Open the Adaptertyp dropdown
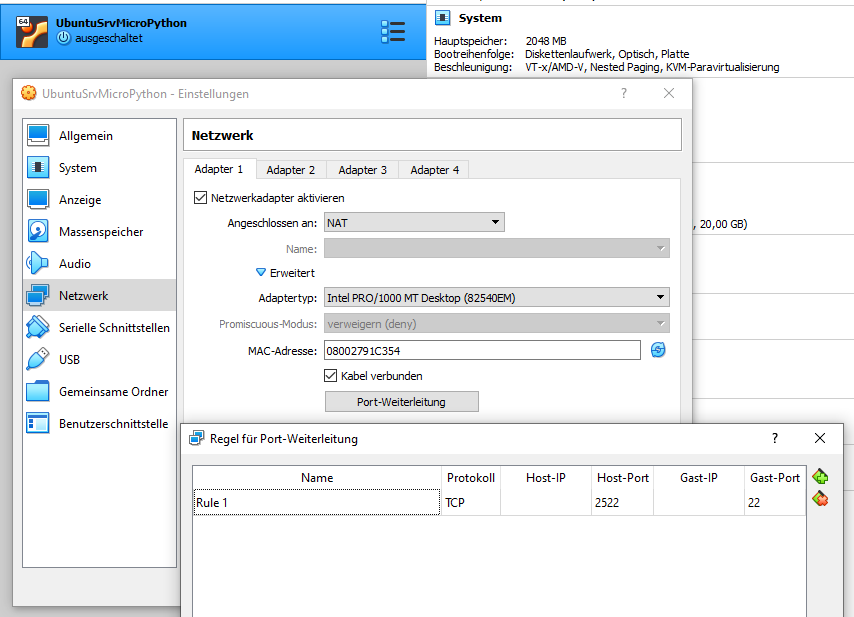Image resolution: width=854 pixels, height=617 pixels. (x=497, y=297)
